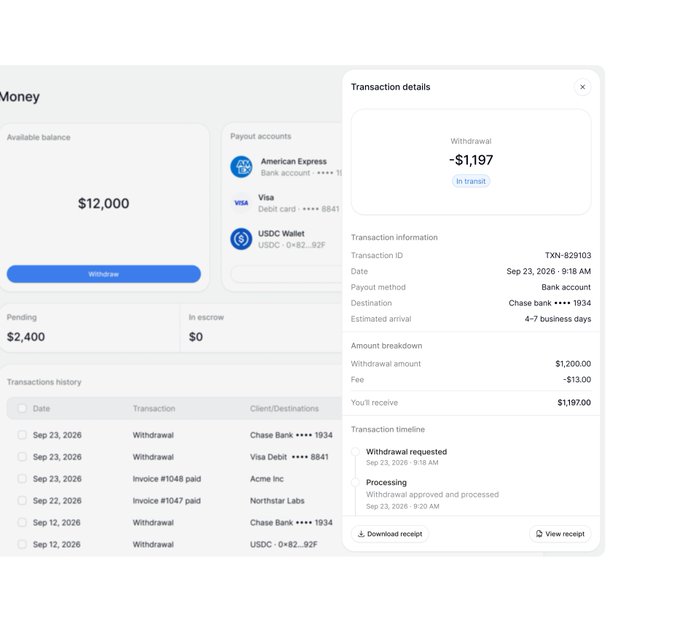The width and height of the screenshot is (680, 622).
Task: Click the Invoice #1048 paid transaction
Action: 167,479
